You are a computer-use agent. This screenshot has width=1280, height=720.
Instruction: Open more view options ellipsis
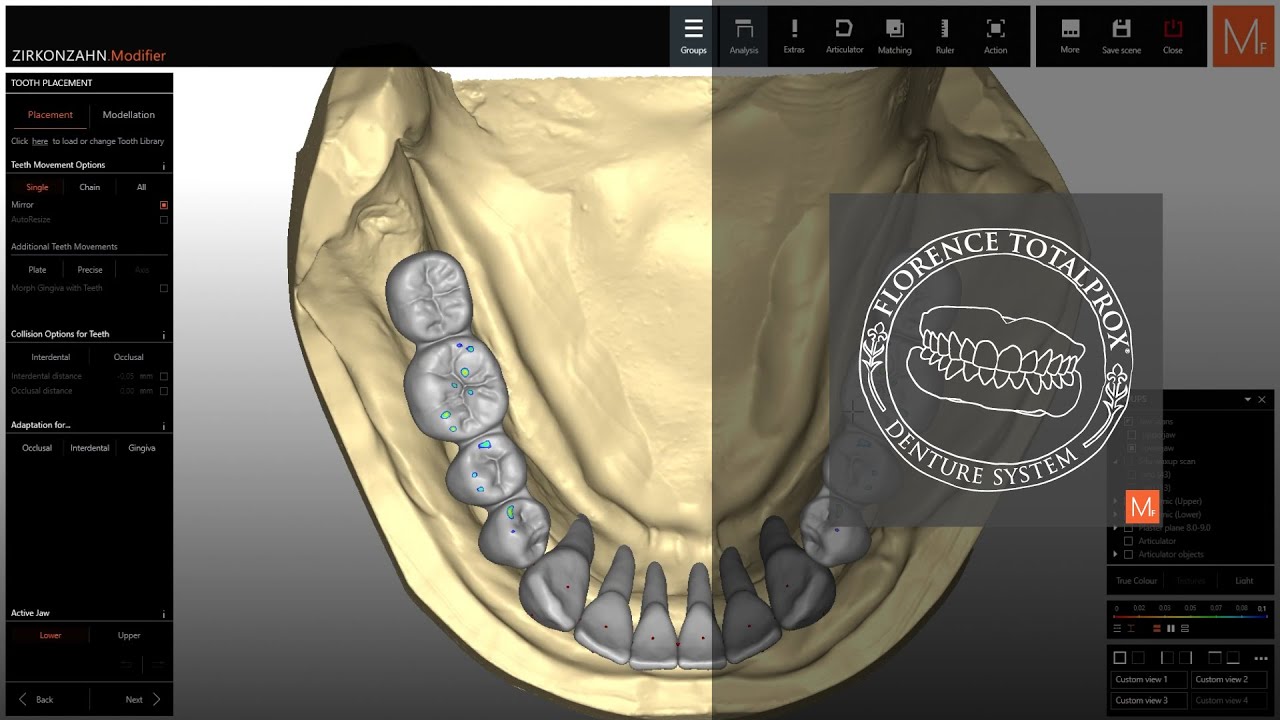coord(1261,658)
